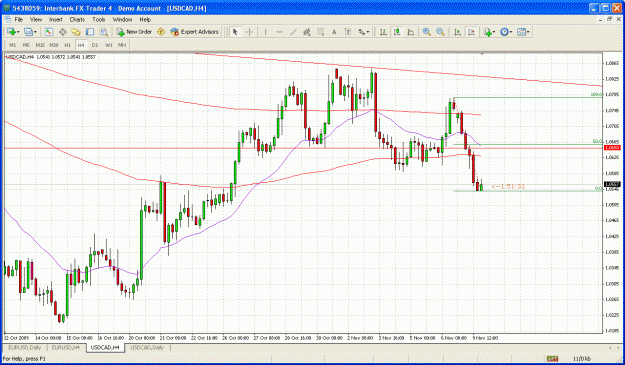Select the Cursor arrow tool
The image size is (625, 365).
point(235,32)
